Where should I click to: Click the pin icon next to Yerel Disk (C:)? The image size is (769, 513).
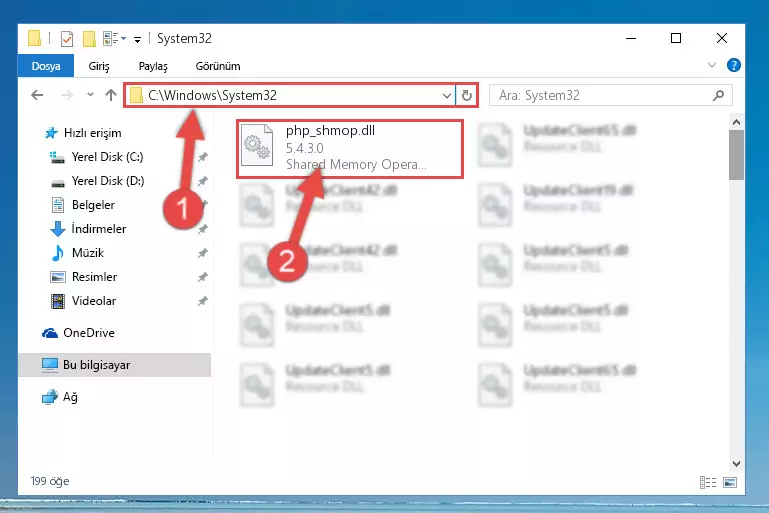(203, 157)
